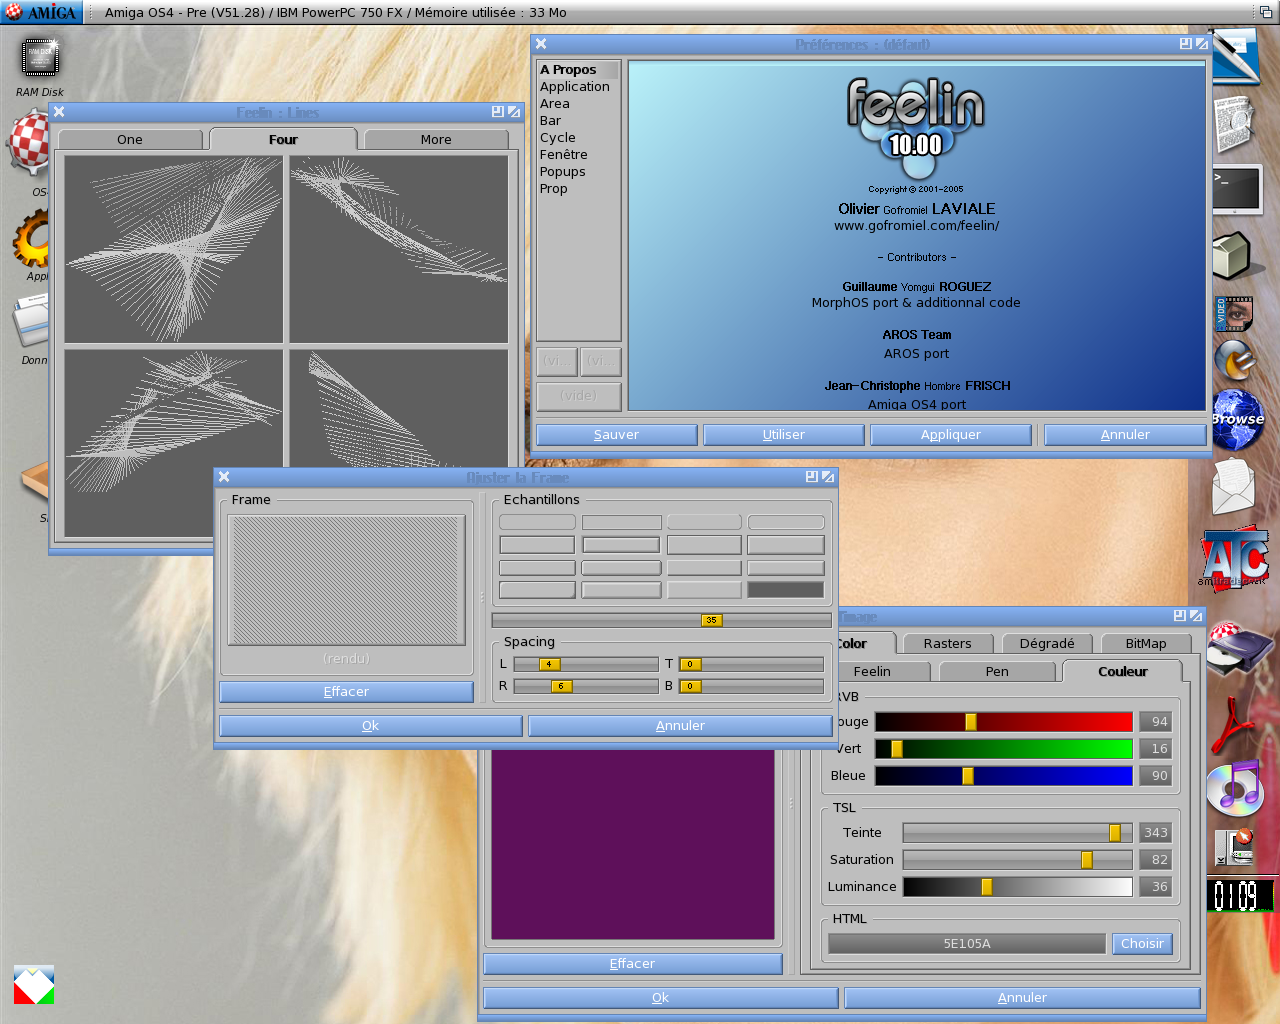Open the Fenêtre preferences entry
Screen dimensions: 1280x1024
(578, 155)
